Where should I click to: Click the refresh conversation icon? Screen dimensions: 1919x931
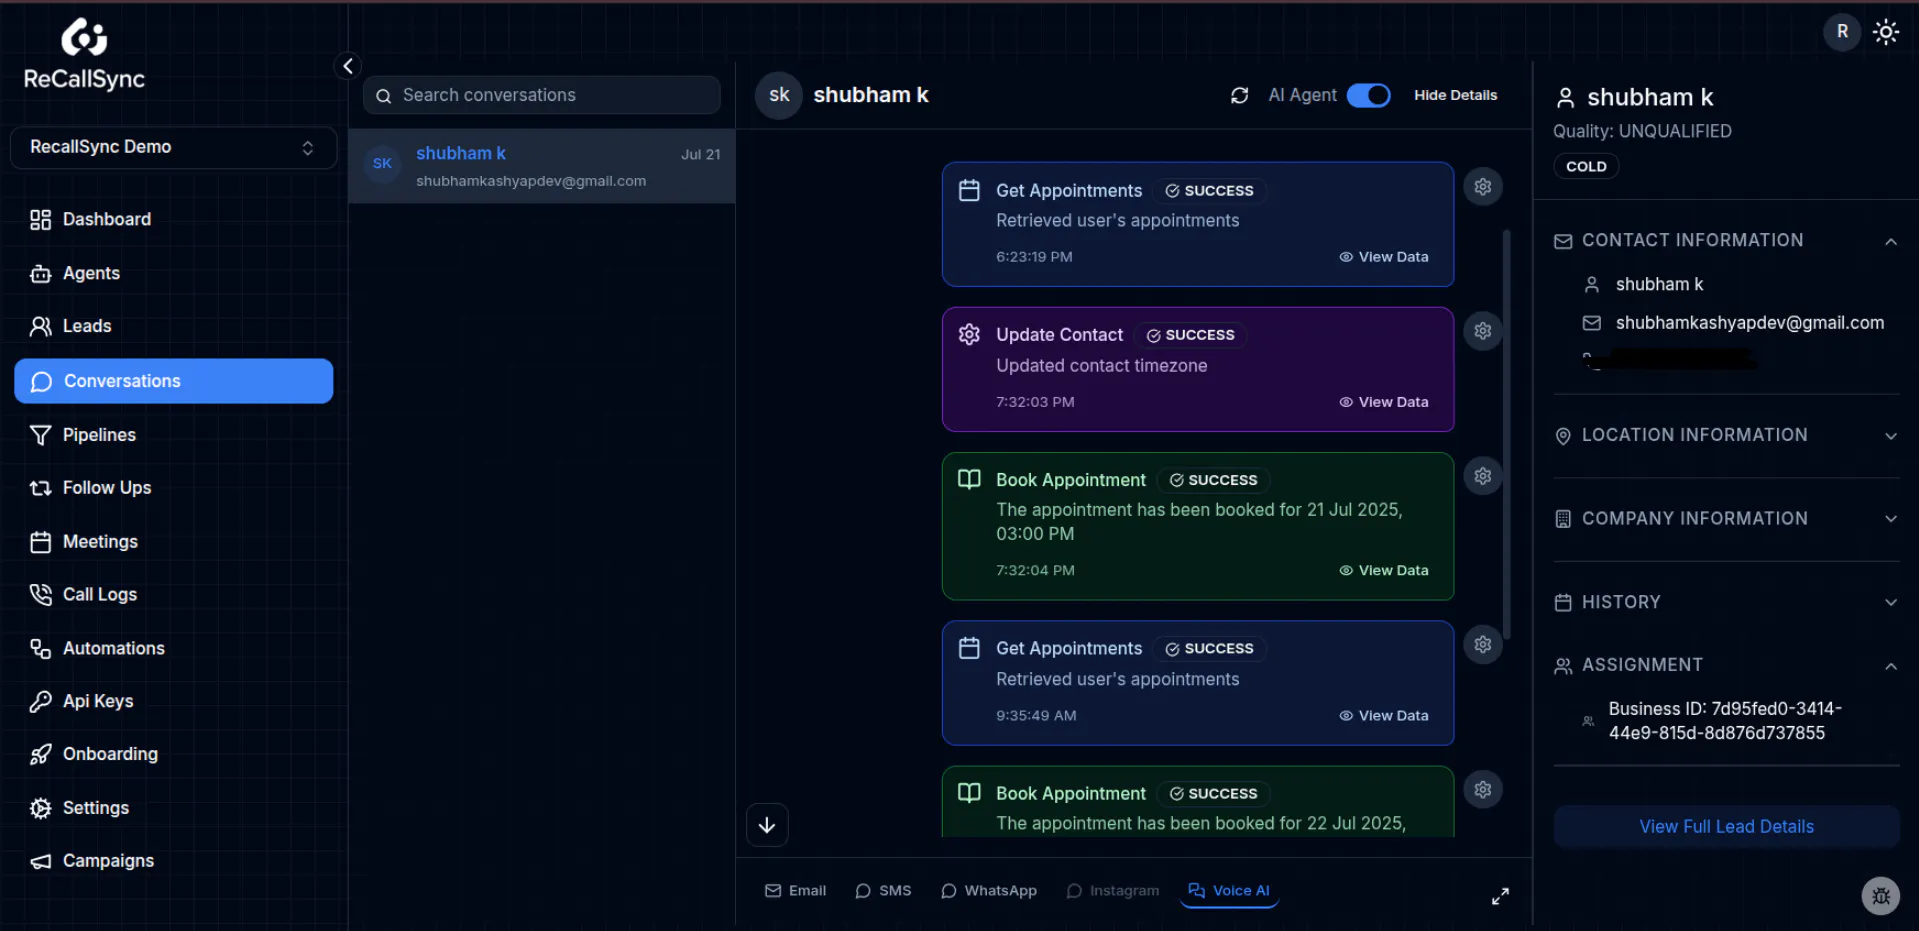[1239, 95]
